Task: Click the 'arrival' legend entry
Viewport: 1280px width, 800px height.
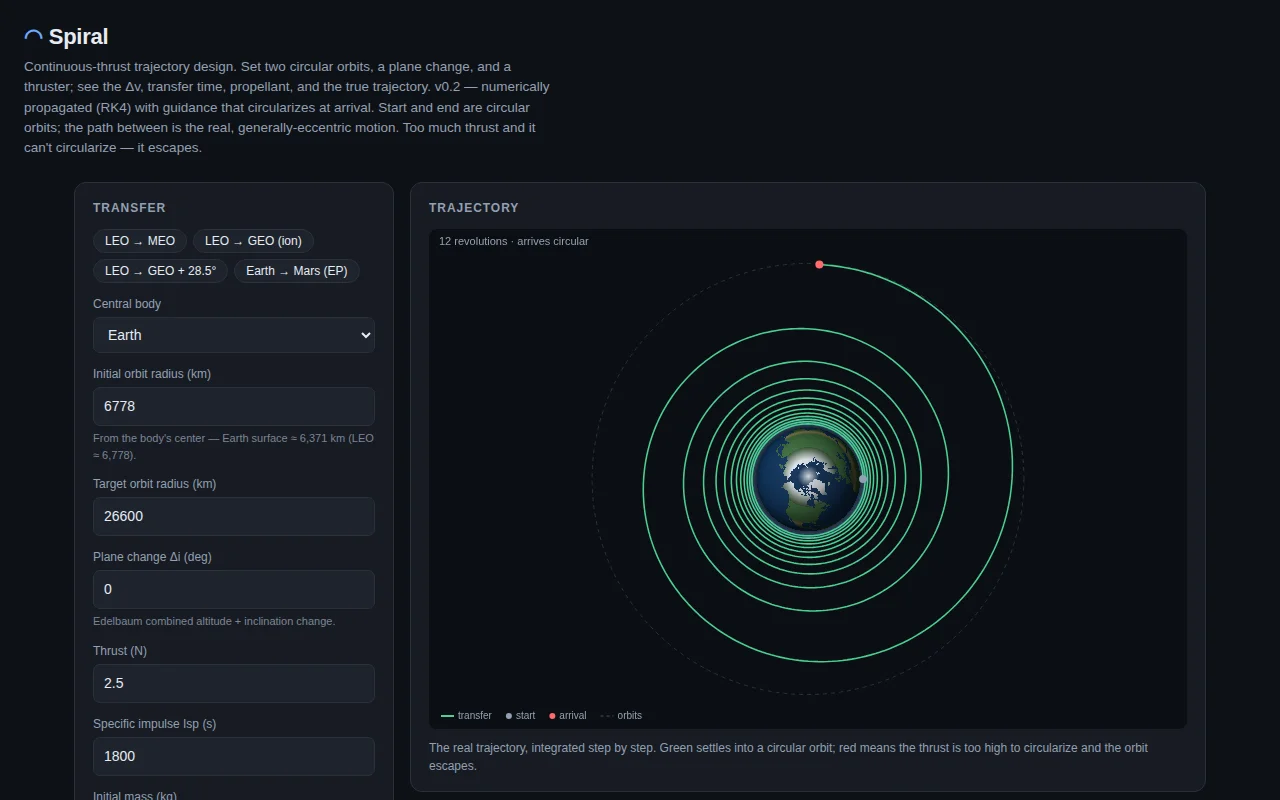Action: pos(568,716)
